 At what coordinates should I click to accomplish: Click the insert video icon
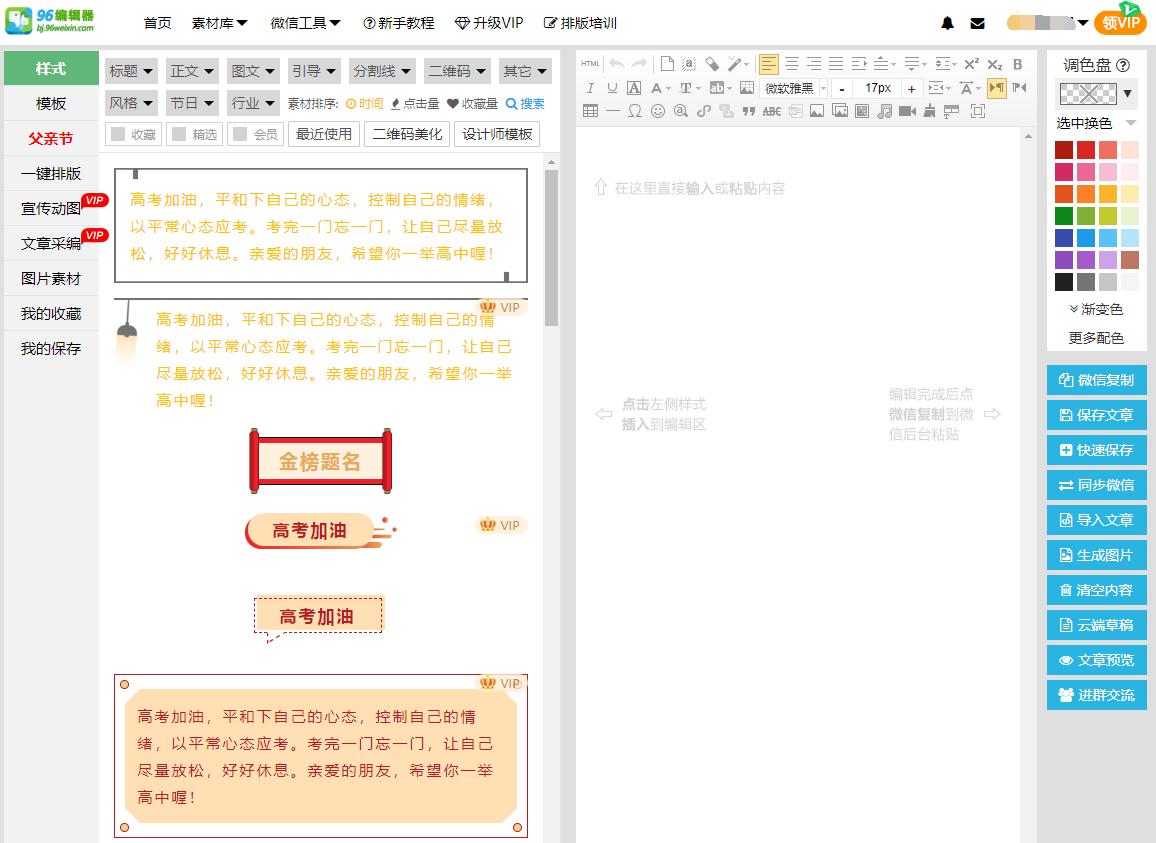[x=908, y=110]
